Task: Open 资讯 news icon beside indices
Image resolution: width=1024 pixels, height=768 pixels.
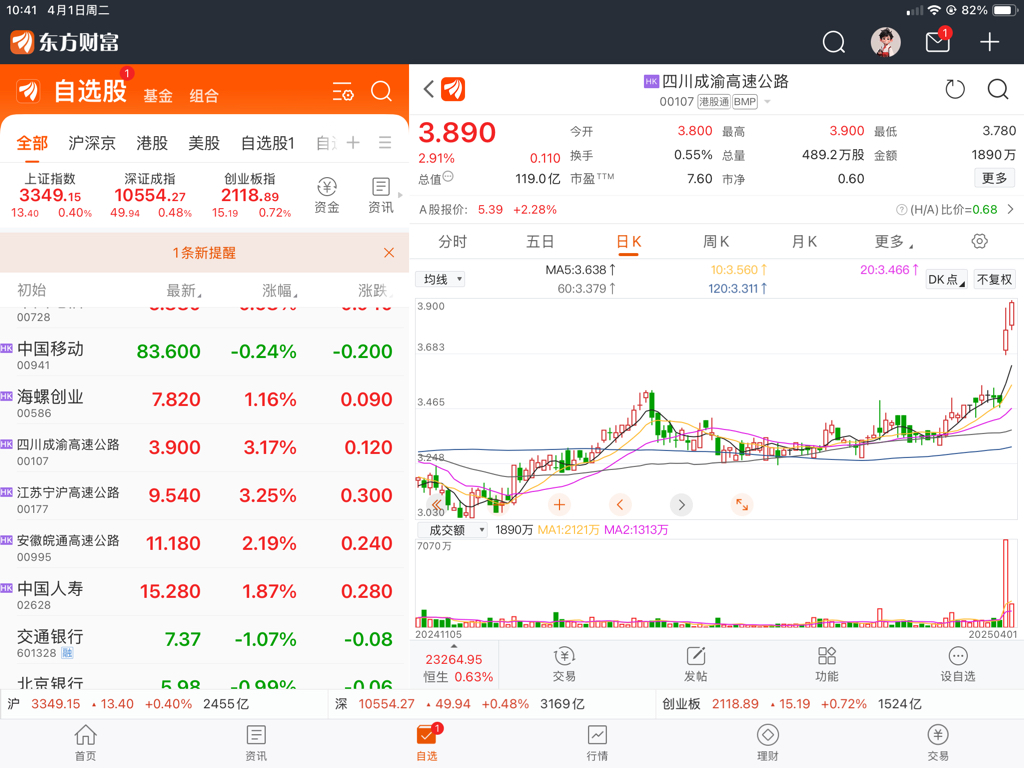Action: coord(381,195)
